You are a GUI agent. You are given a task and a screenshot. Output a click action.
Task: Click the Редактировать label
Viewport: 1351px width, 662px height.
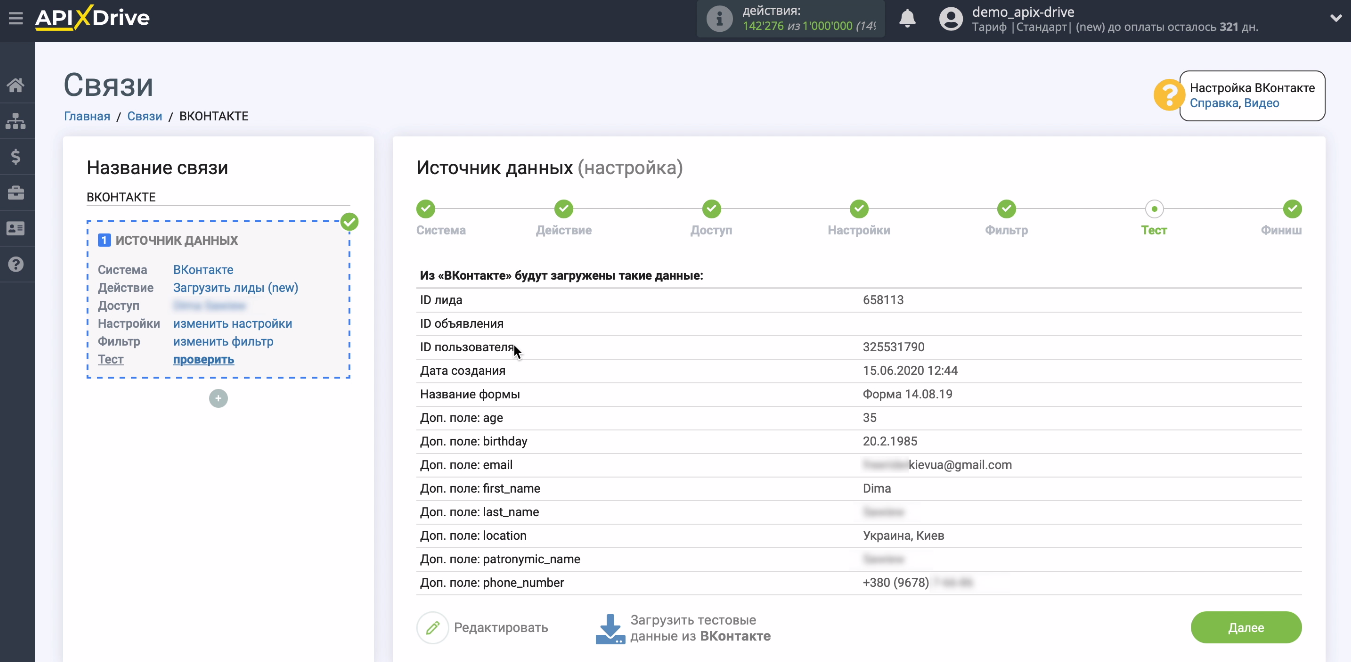tap(501, 628)
